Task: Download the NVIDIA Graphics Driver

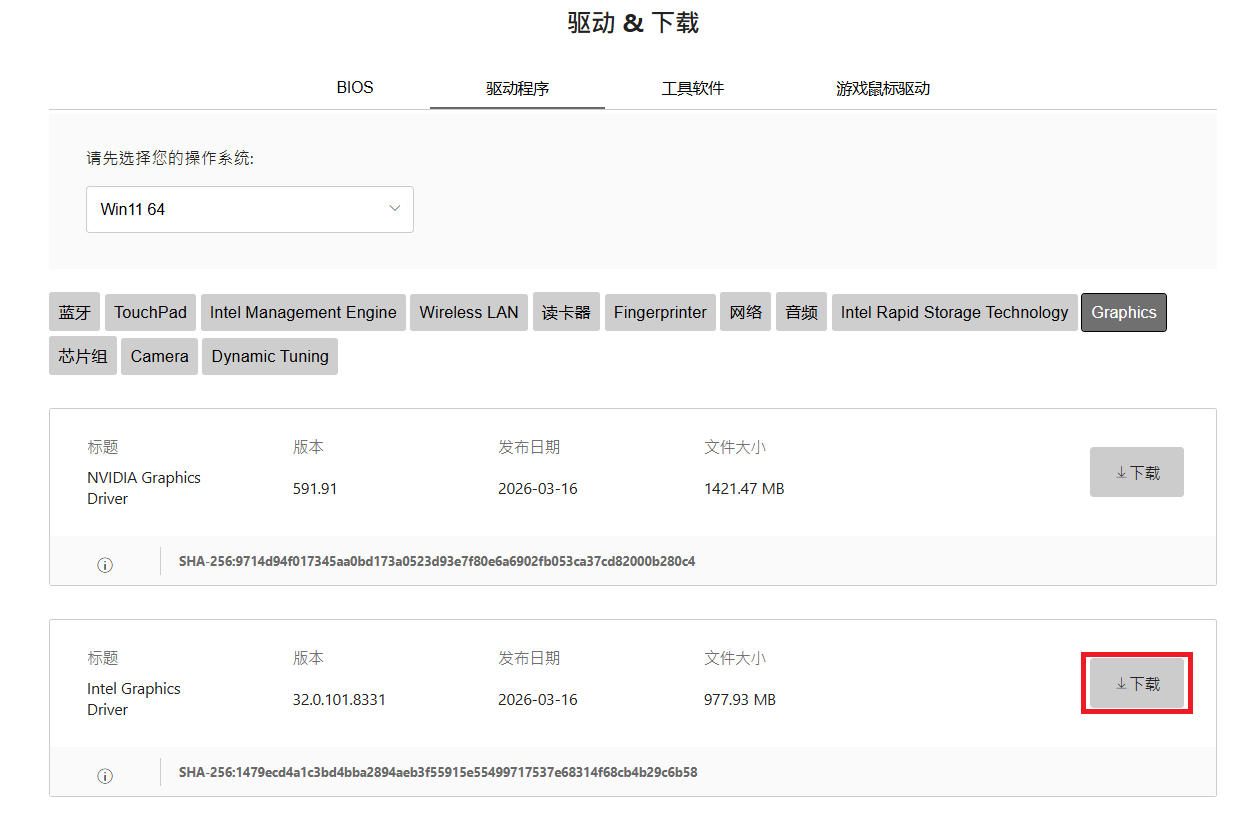Action: 1137,472
